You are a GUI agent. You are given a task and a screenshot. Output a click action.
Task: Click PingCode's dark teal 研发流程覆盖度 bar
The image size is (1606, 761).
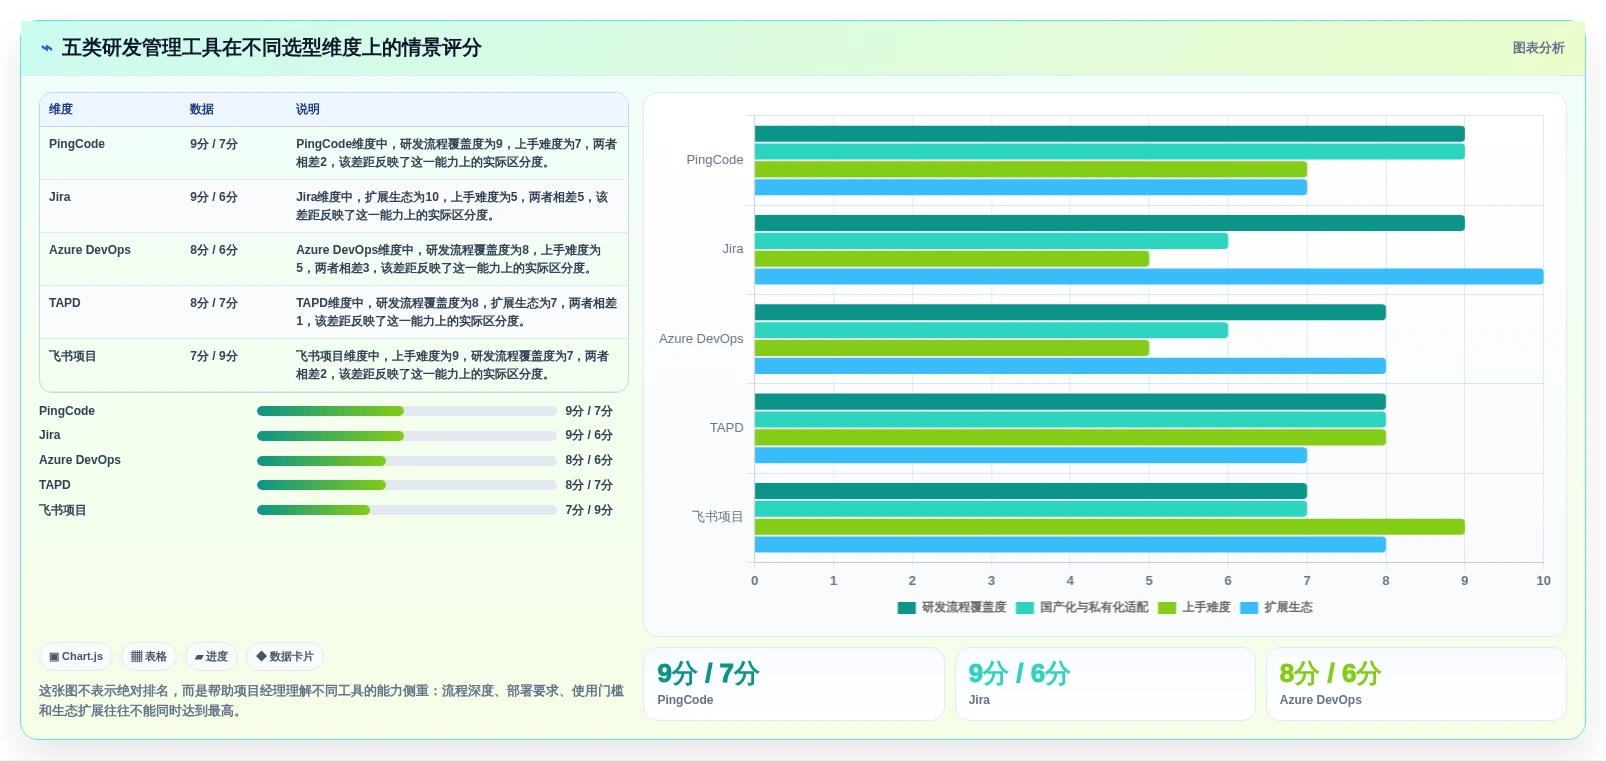[1110, 134]
